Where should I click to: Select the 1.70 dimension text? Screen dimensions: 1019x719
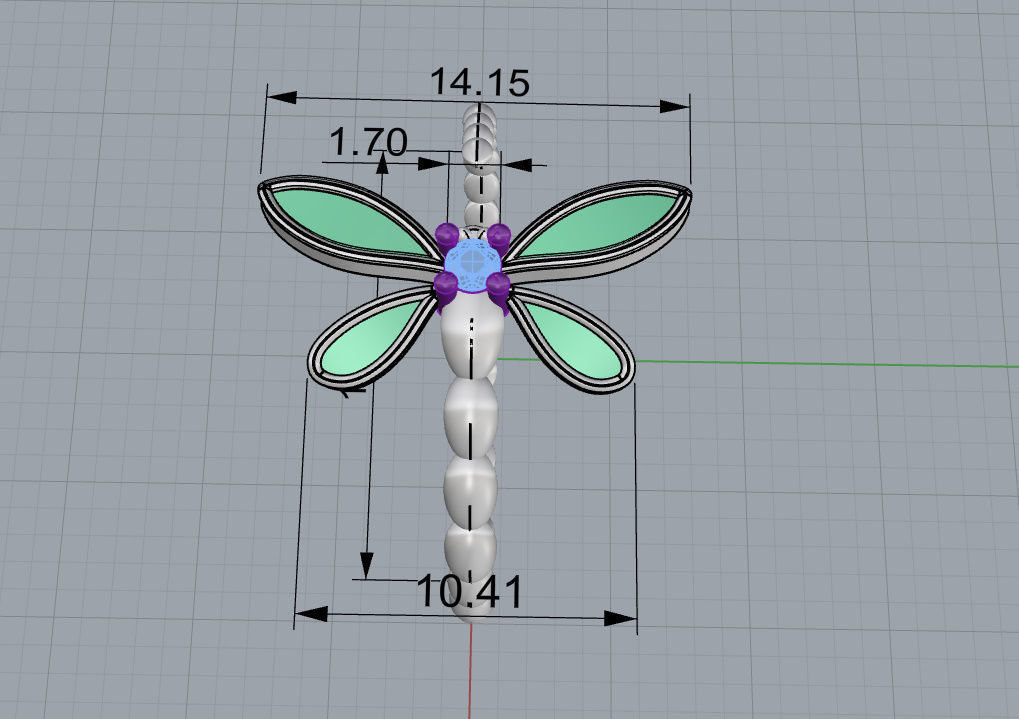[368, 142]
